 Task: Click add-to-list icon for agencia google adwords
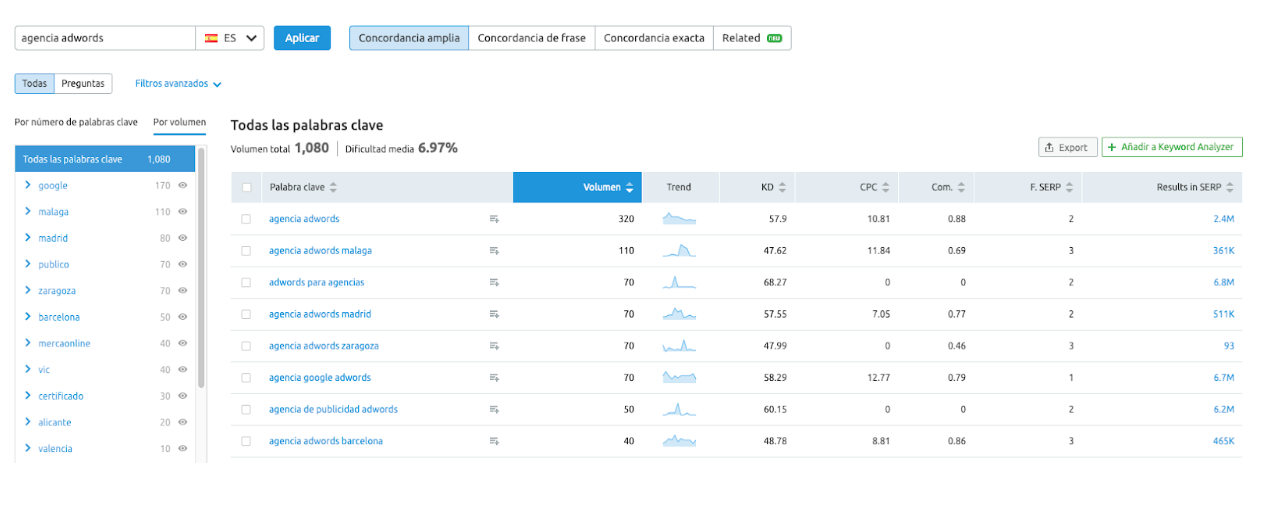[494, 378]
